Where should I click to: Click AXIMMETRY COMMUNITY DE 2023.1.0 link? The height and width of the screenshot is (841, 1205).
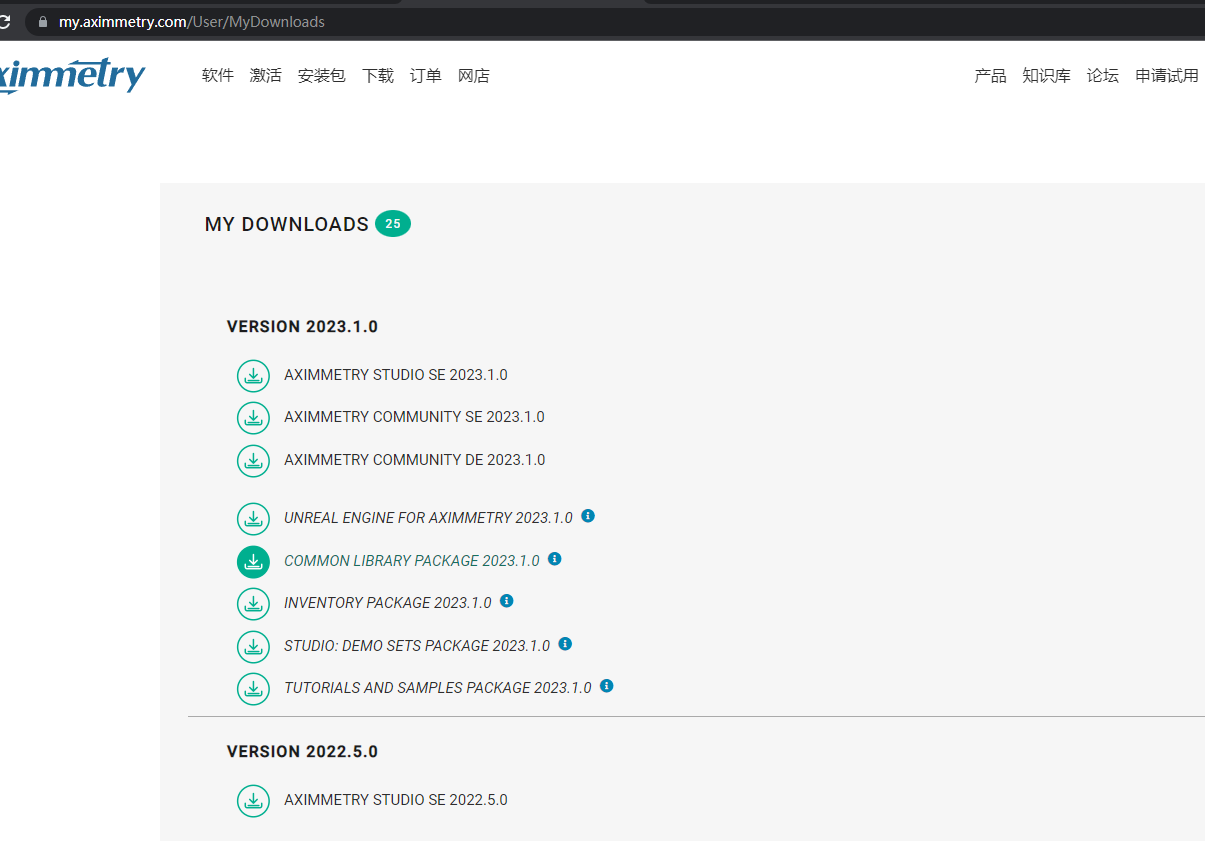pos(414,460)
